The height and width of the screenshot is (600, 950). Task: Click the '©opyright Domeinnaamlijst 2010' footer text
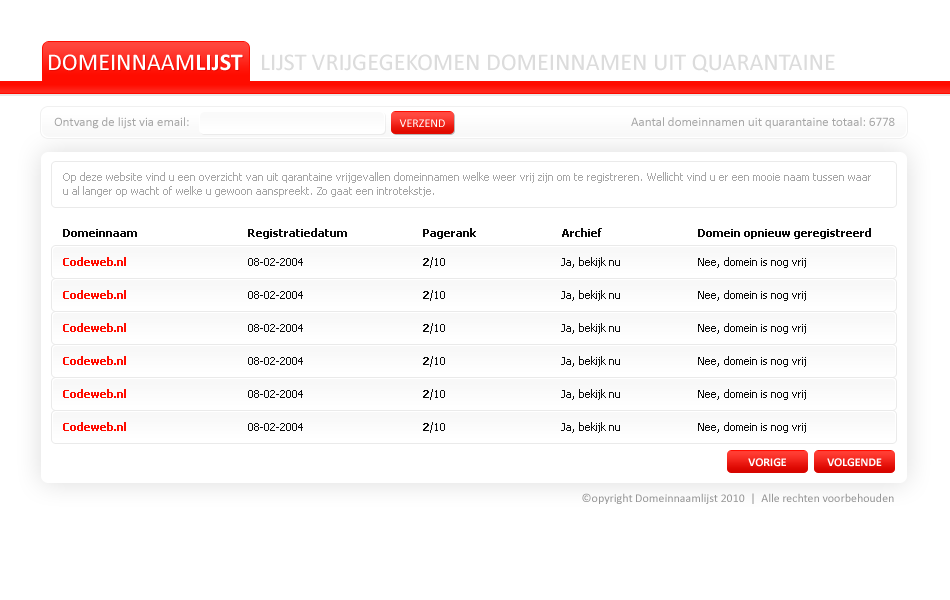663,498
